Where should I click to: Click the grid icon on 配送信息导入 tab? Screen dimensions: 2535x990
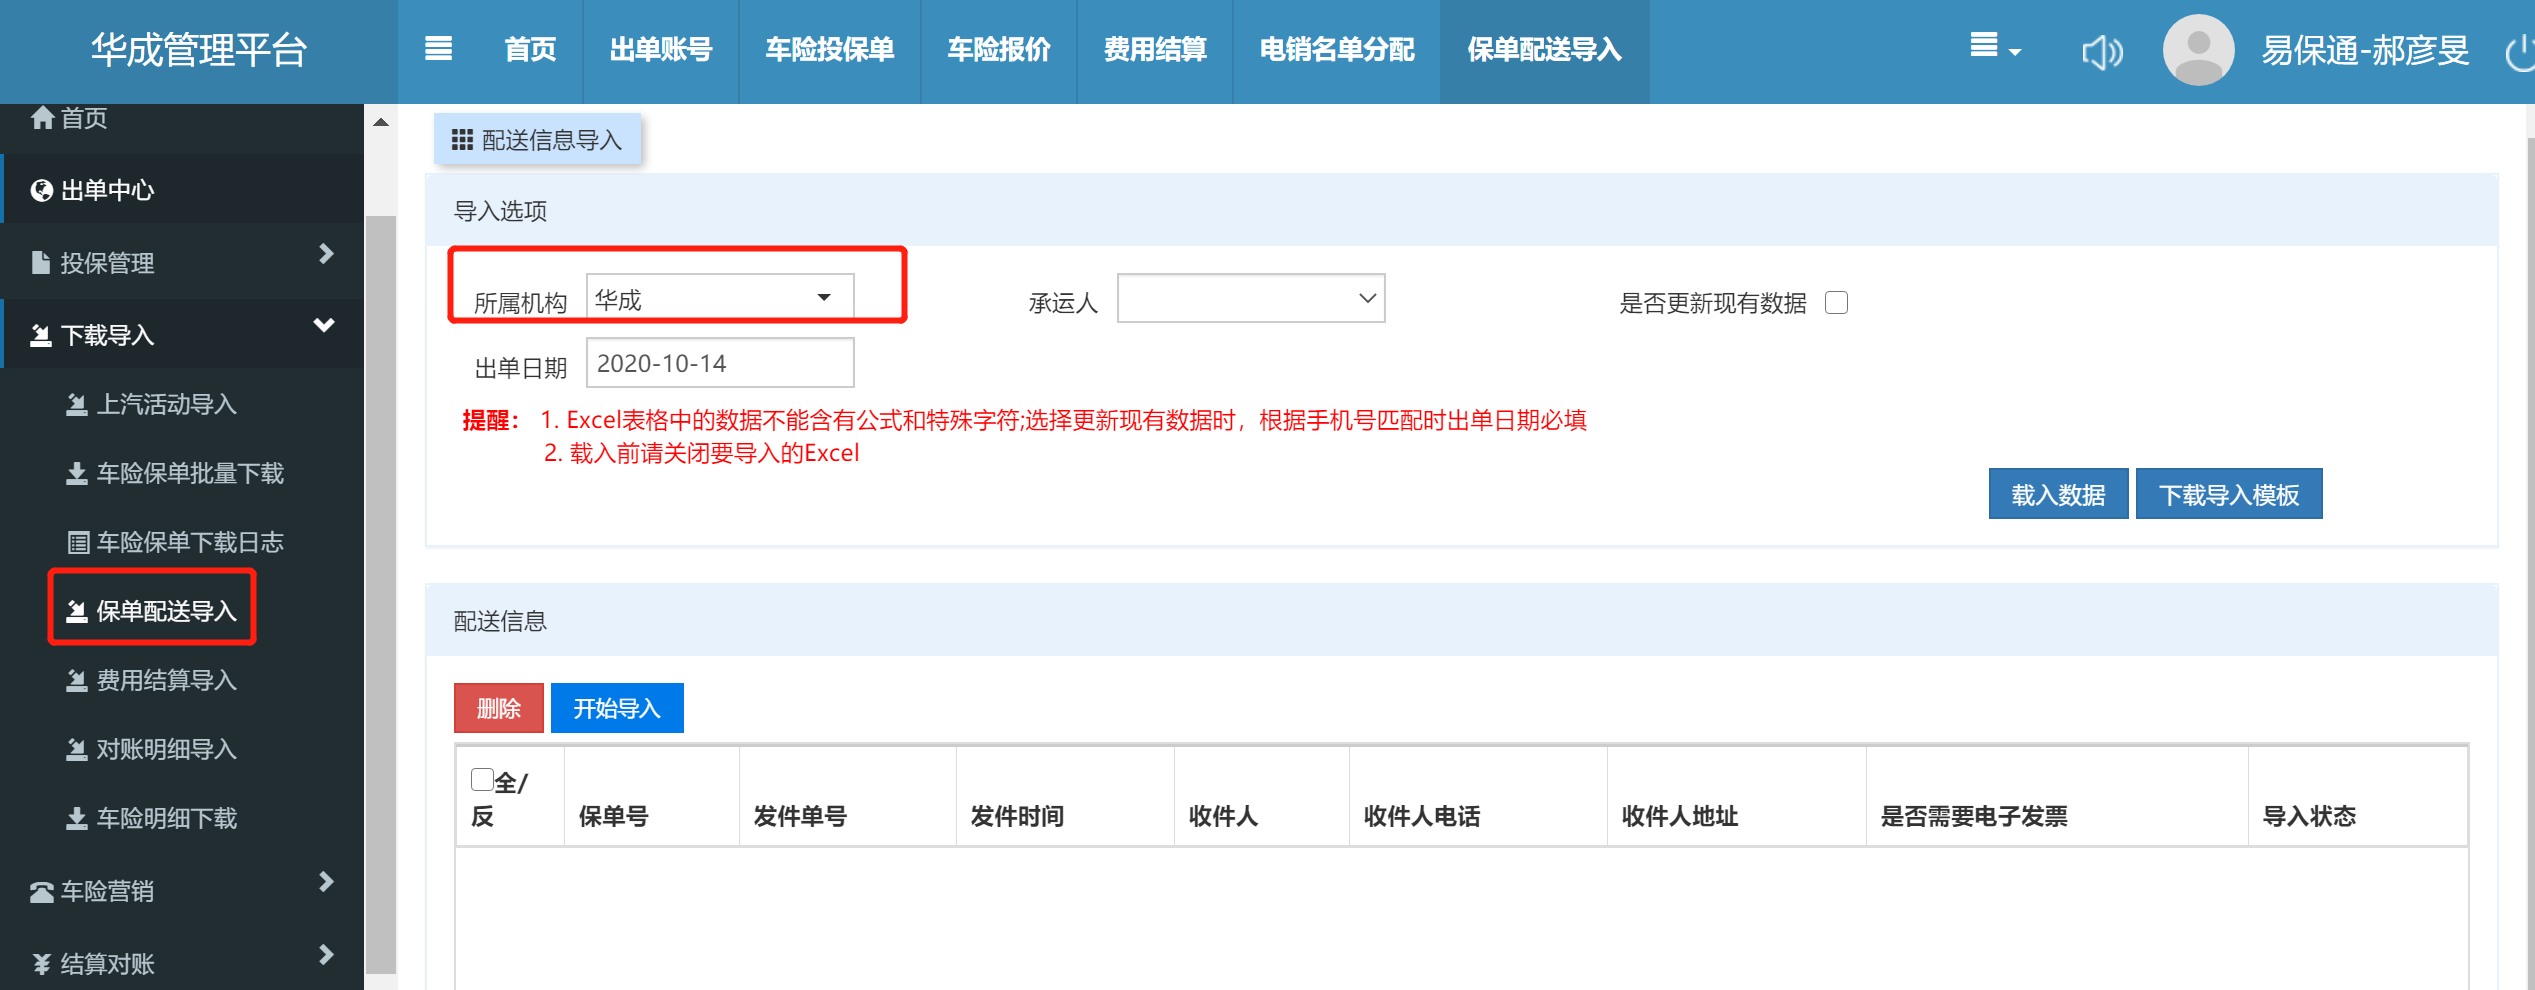pyautogui.click(x=462, y=140)
